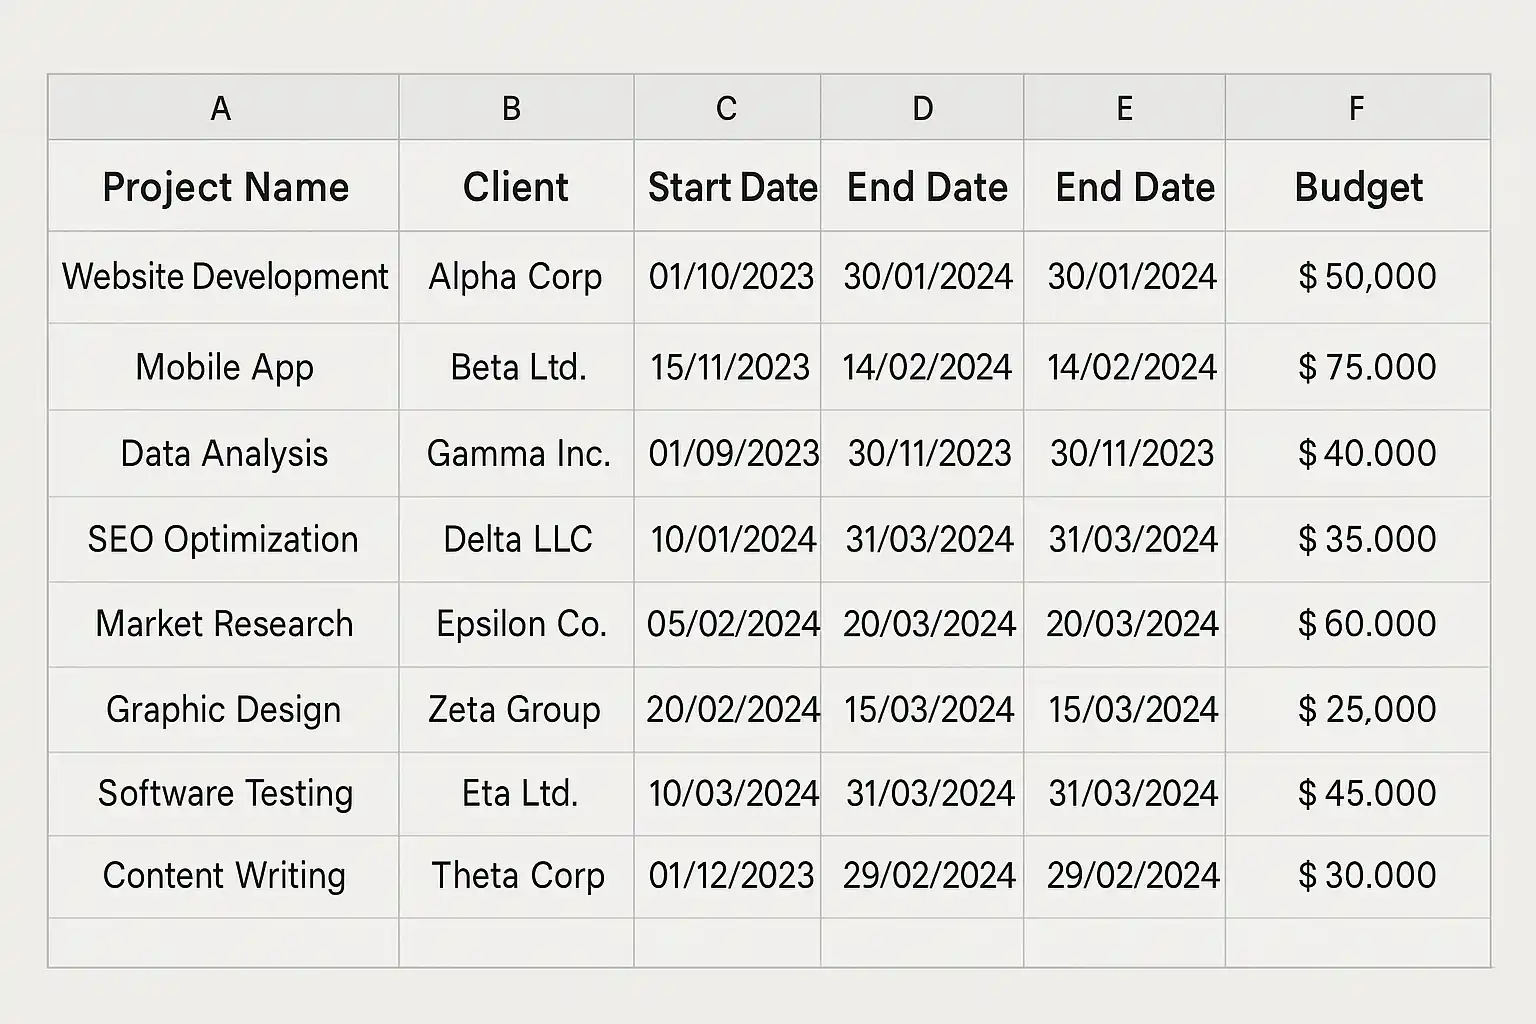Click the Project Name header cell
Viewport: 1536px width, 1024px height.
[223, 186]
